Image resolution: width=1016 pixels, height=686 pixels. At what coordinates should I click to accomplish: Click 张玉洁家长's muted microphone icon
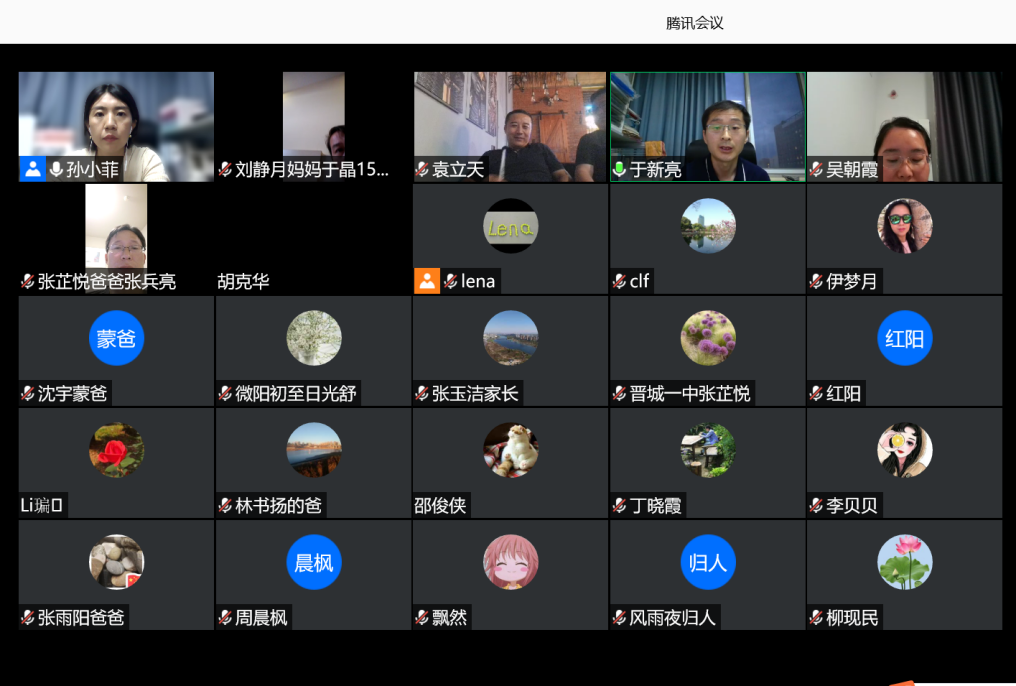click(422, 393)
